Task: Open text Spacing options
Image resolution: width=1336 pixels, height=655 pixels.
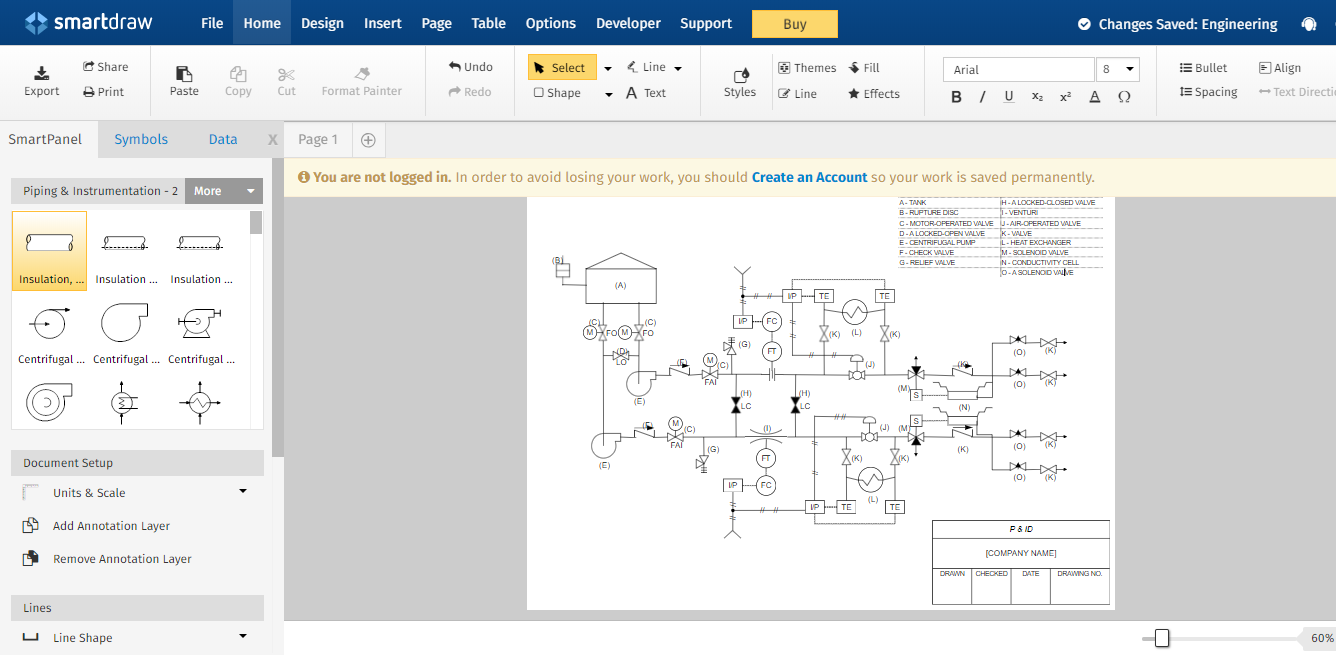Action: coord(1209,92)
